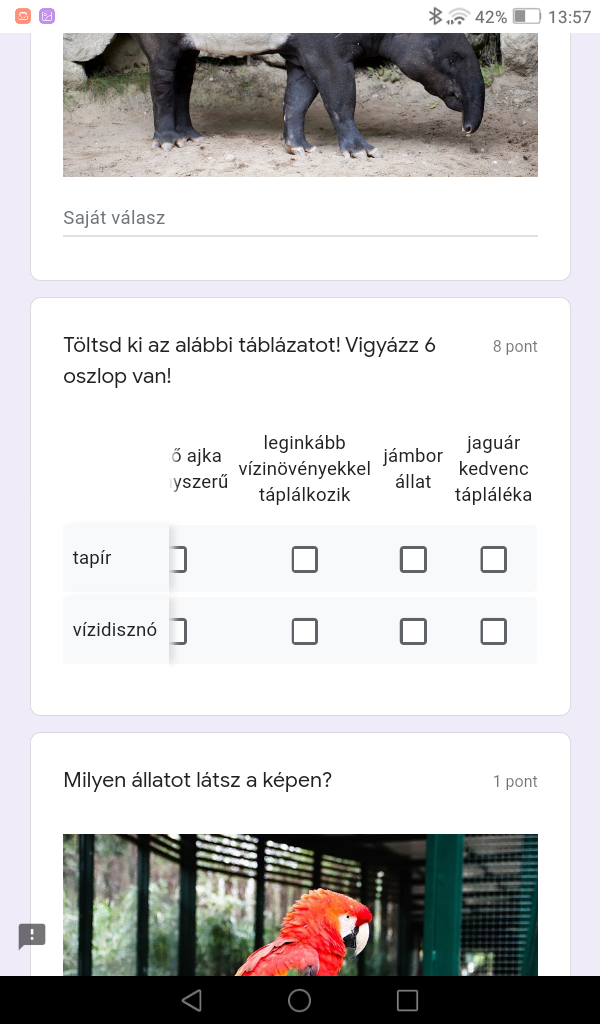Screen dimensions: 600x1024
Task: Tap the vízidisznó row label
Action: click(115, 631)
